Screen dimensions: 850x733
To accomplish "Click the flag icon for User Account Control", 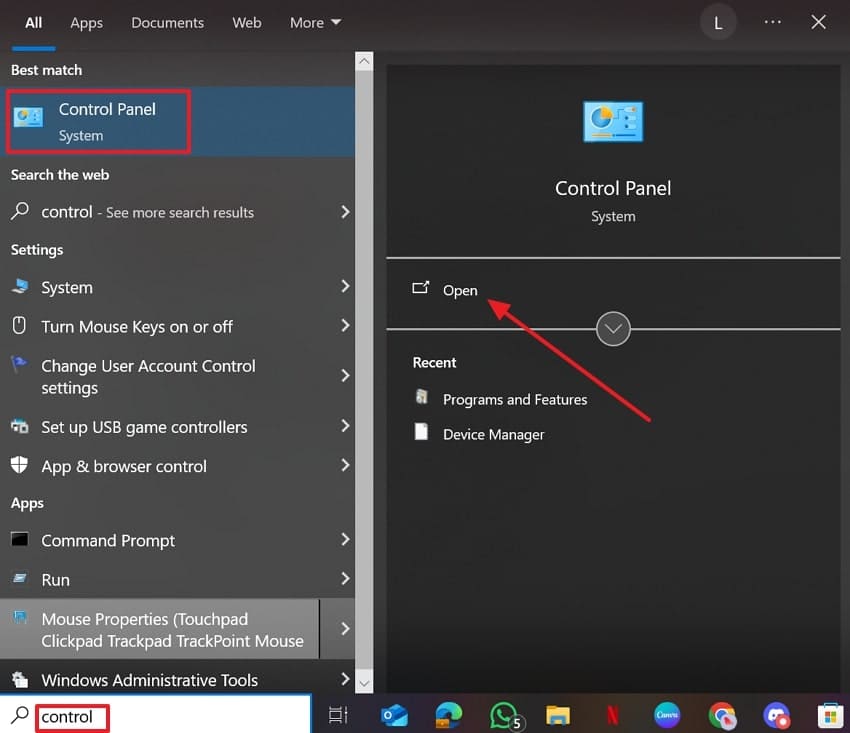I will (19, 364).
